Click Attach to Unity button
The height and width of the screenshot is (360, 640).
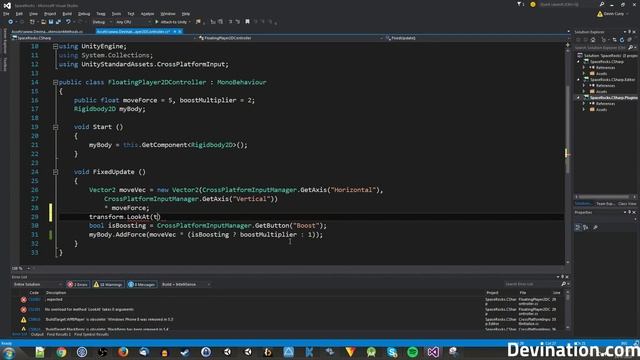(x=172, y=22)
